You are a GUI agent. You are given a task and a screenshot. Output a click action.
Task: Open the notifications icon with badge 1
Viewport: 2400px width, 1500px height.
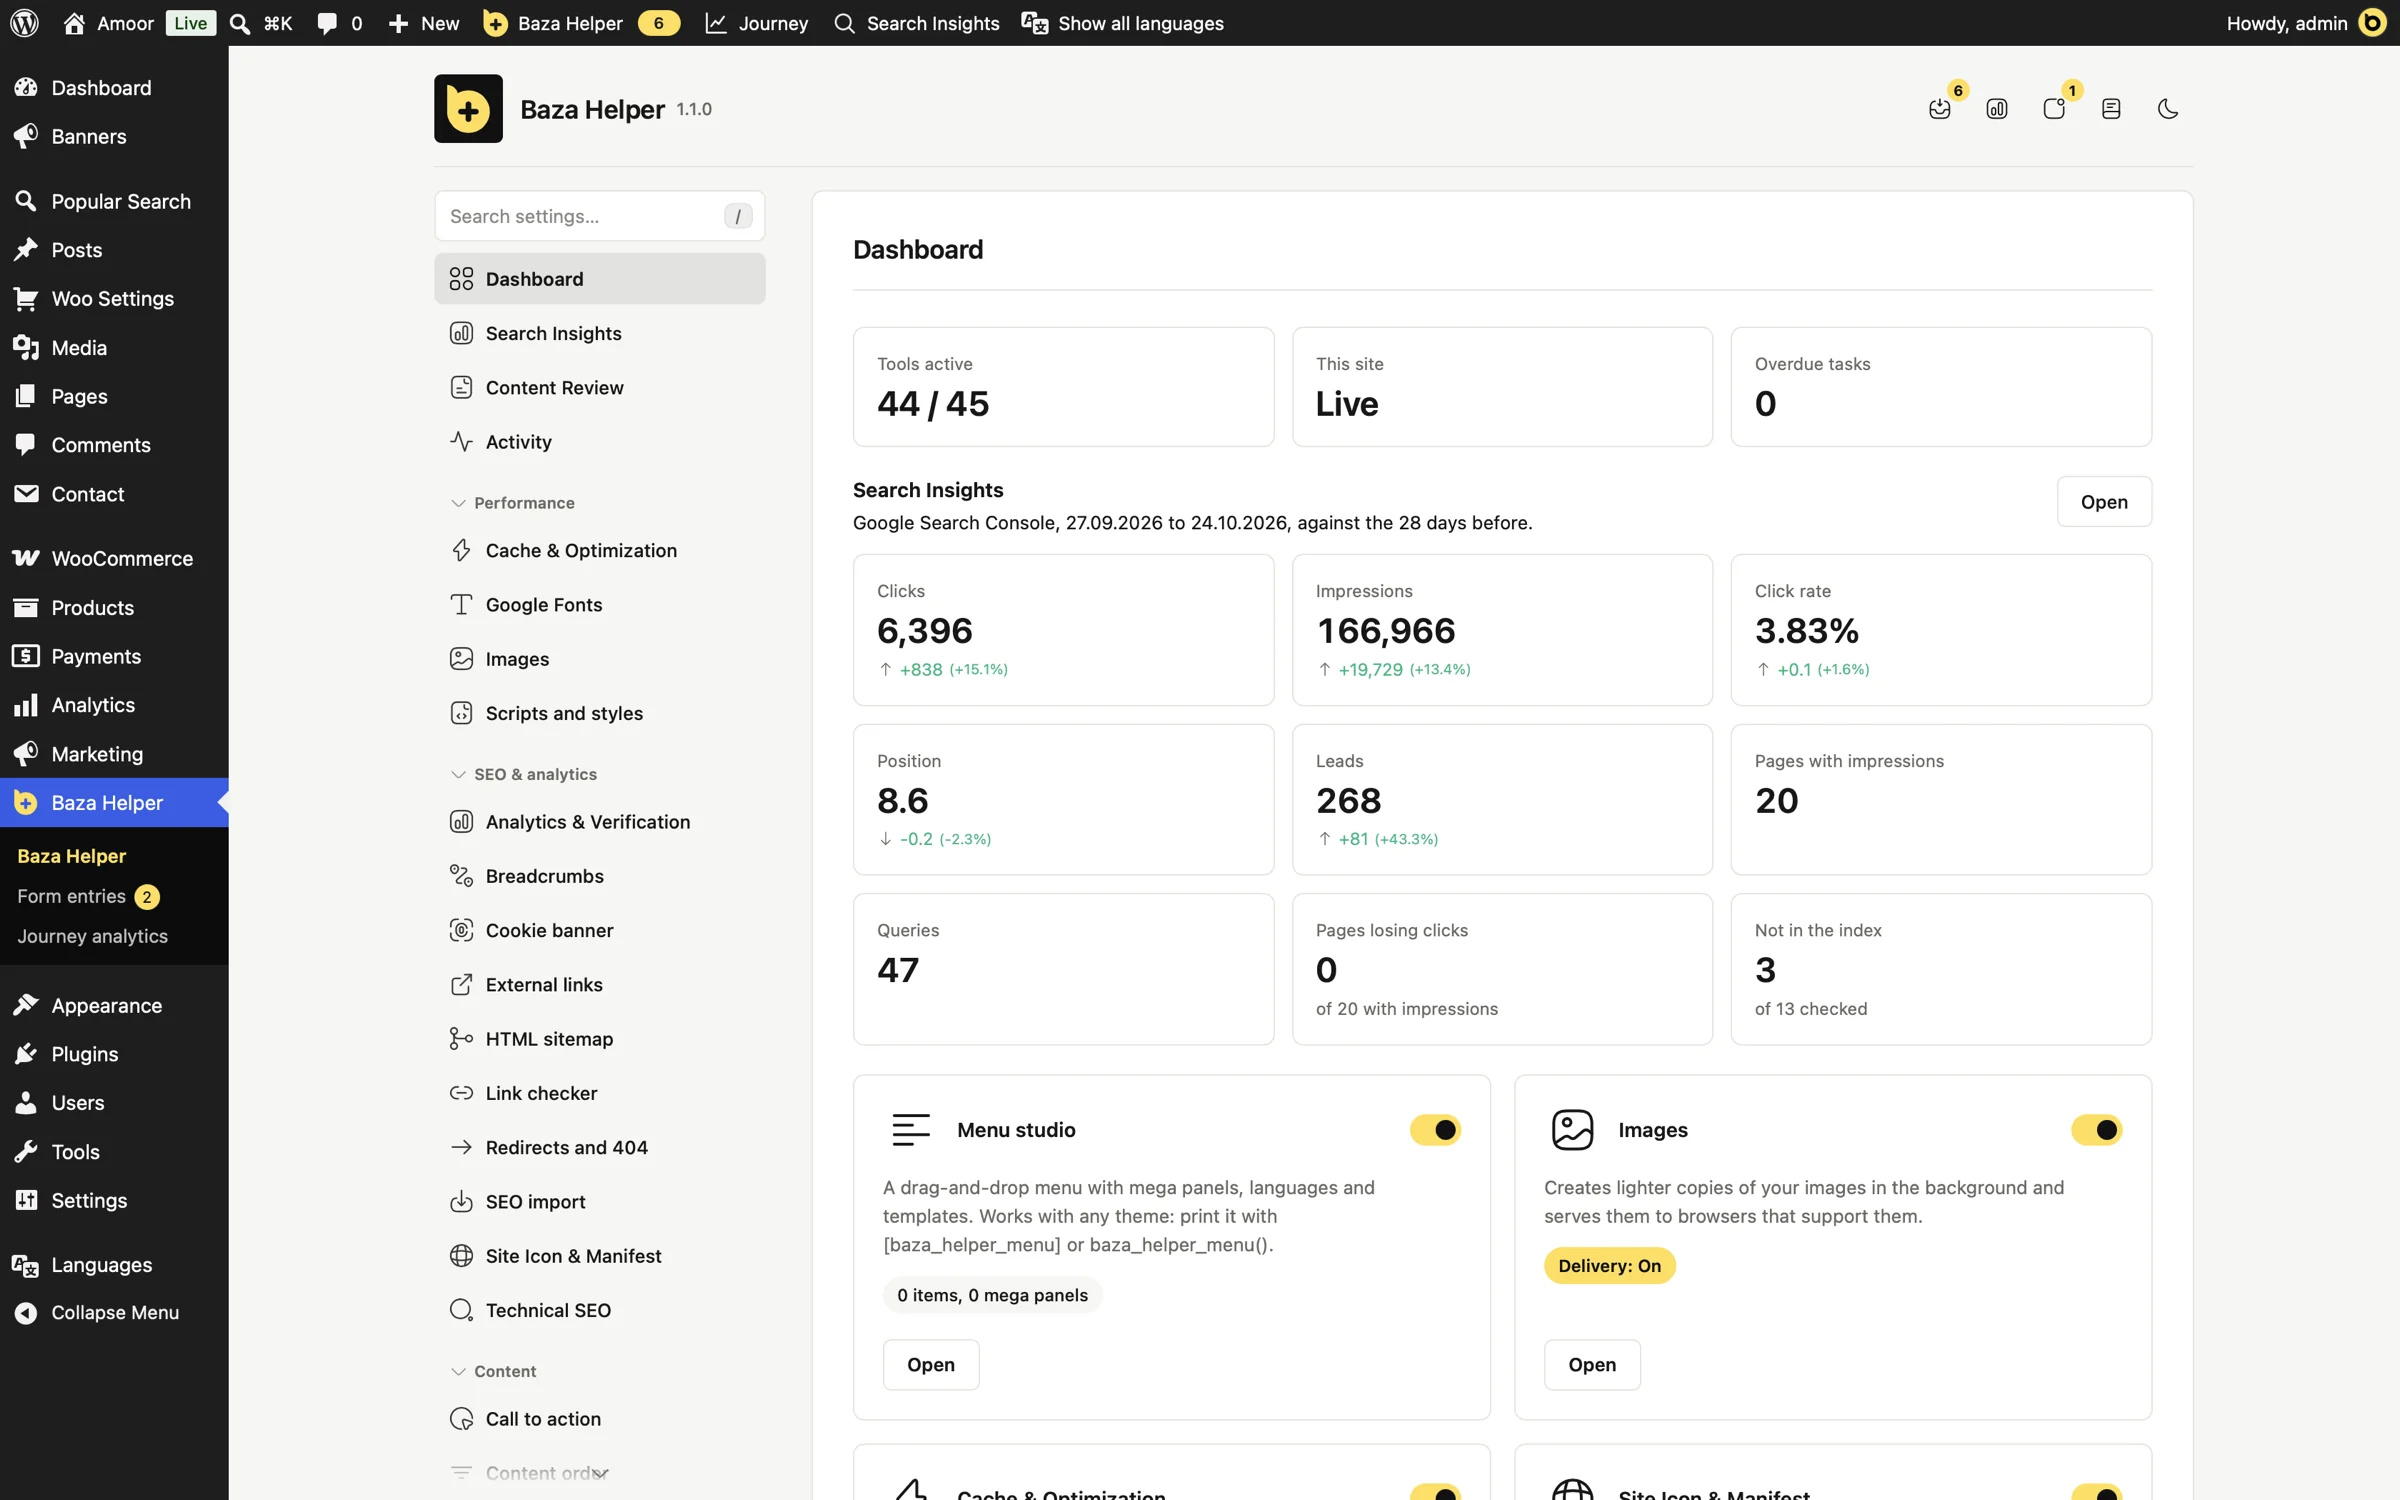pyautogui.click(x=2054, y=108)
